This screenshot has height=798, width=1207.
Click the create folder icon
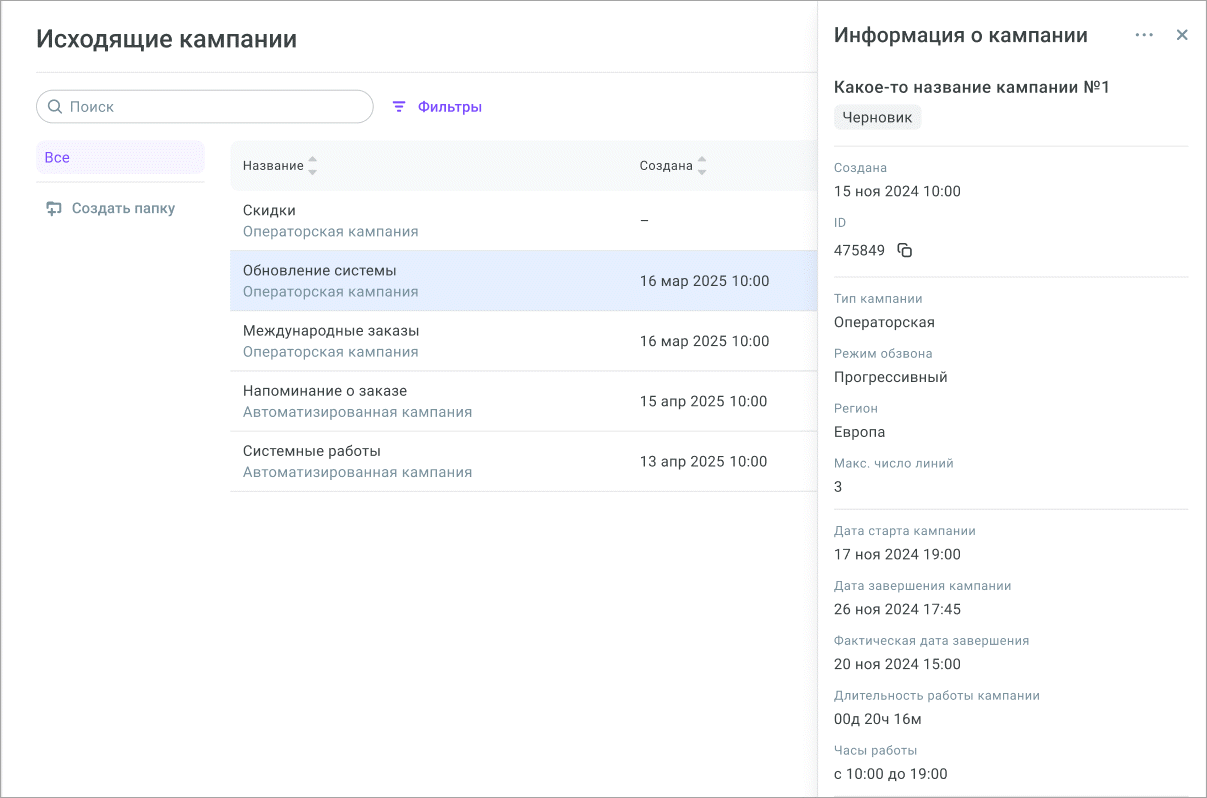pyautogui.click(x=54, y=209)
